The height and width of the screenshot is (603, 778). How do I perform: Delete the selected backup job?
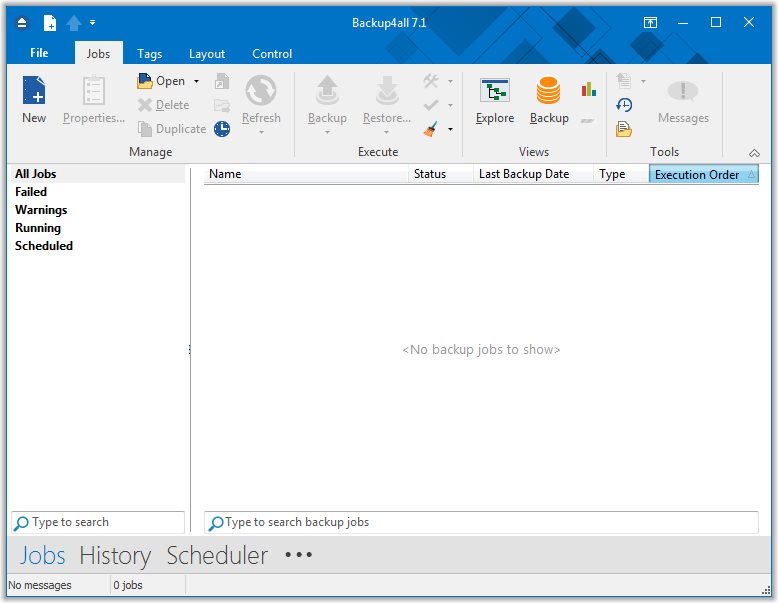(164, 105)
